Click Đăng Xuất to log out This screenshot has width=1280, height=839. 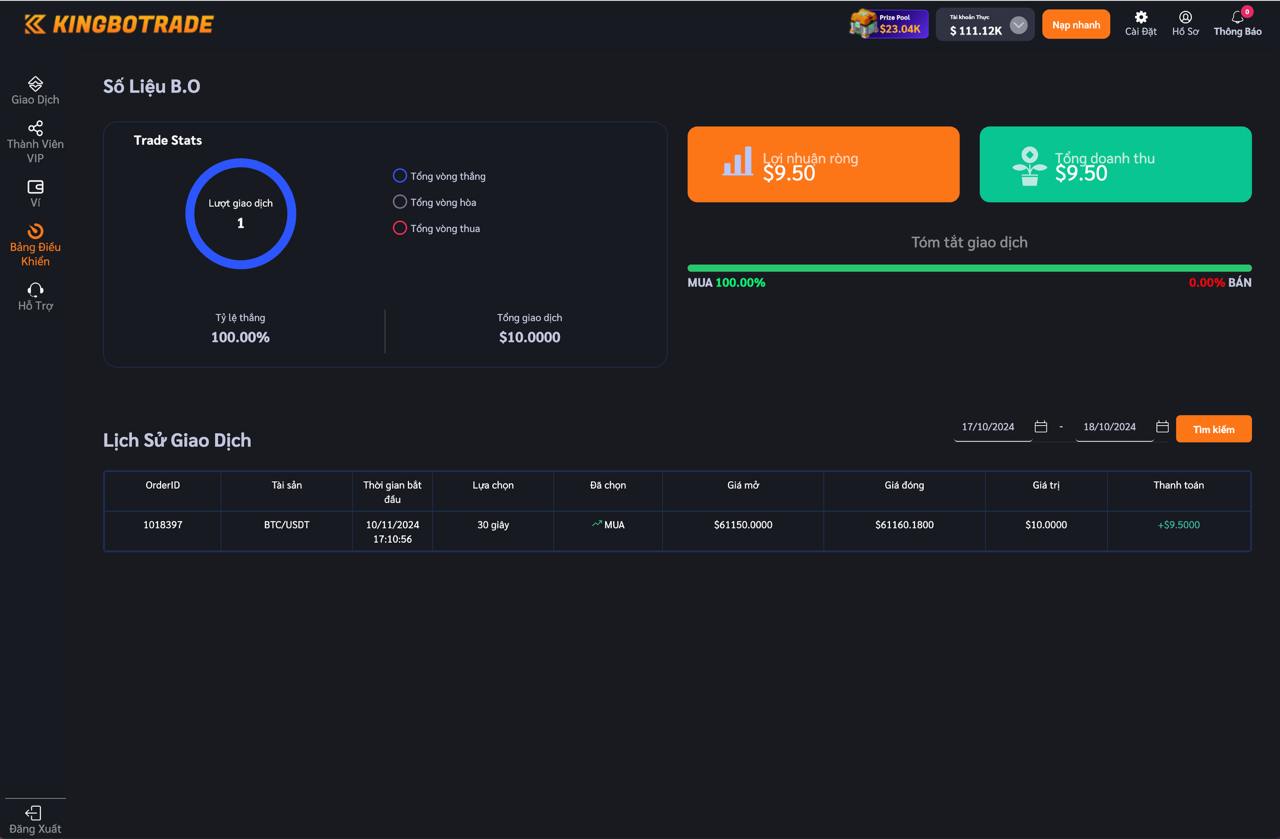(x=35, y=820)
